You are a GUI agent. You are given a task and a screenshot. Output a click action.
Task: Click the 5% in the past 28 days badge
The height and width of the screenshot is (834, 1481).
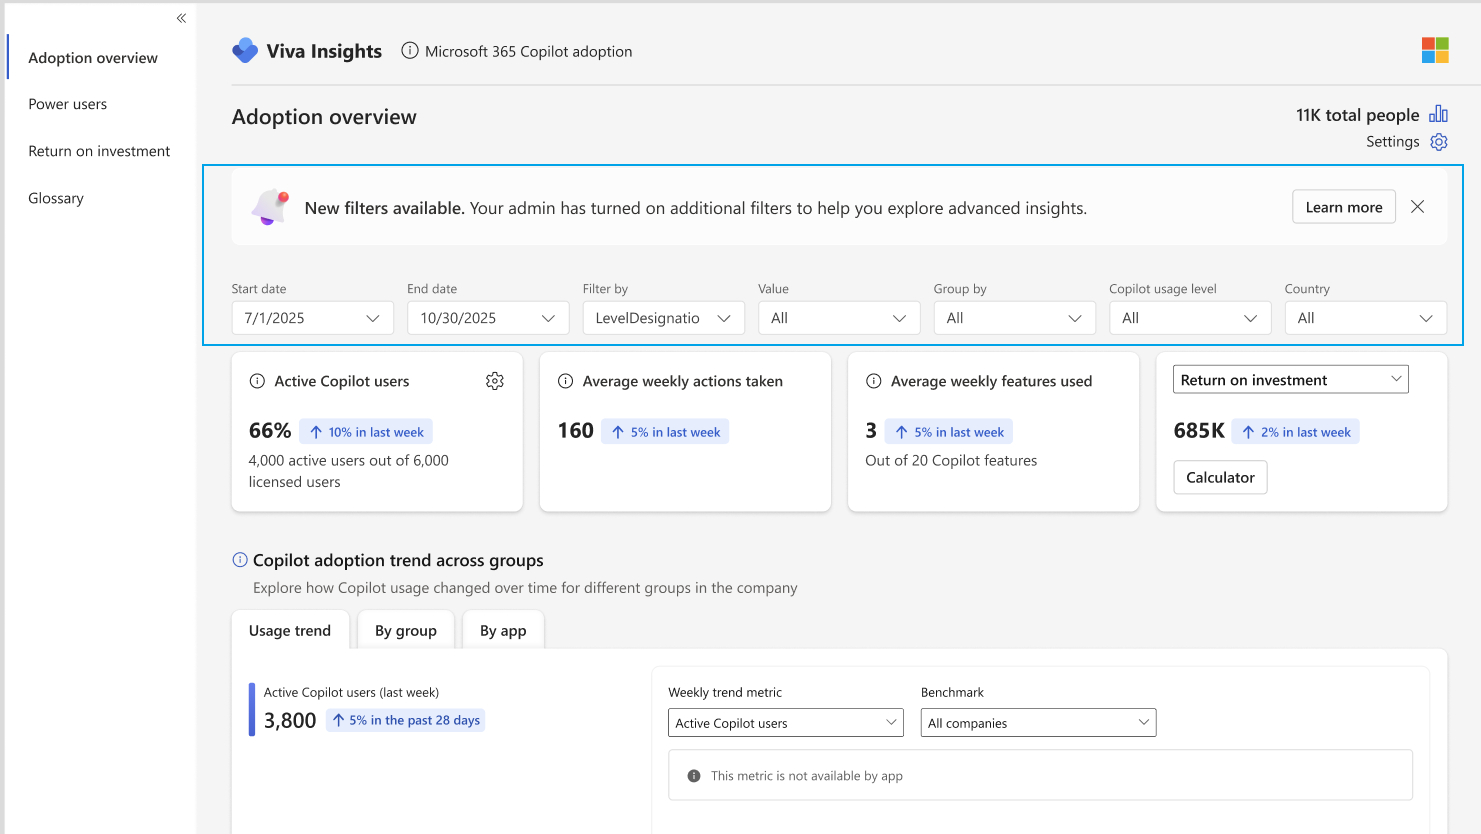tap(406, 720)
